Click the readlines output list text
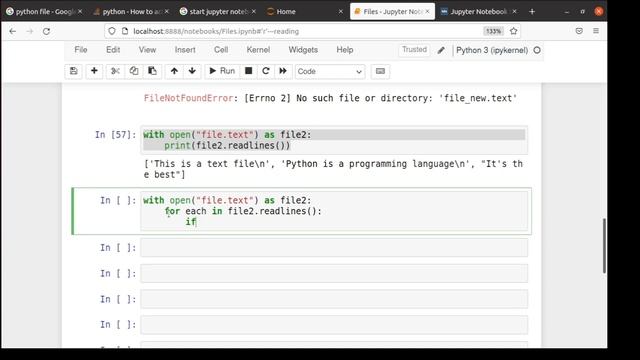640x360 pixels. [333, 169]
